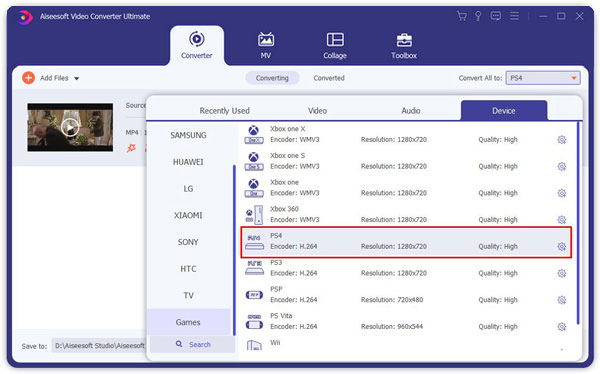Expand the Add Files dropdown arrow
600x374 pixels.
pos(77,78)
